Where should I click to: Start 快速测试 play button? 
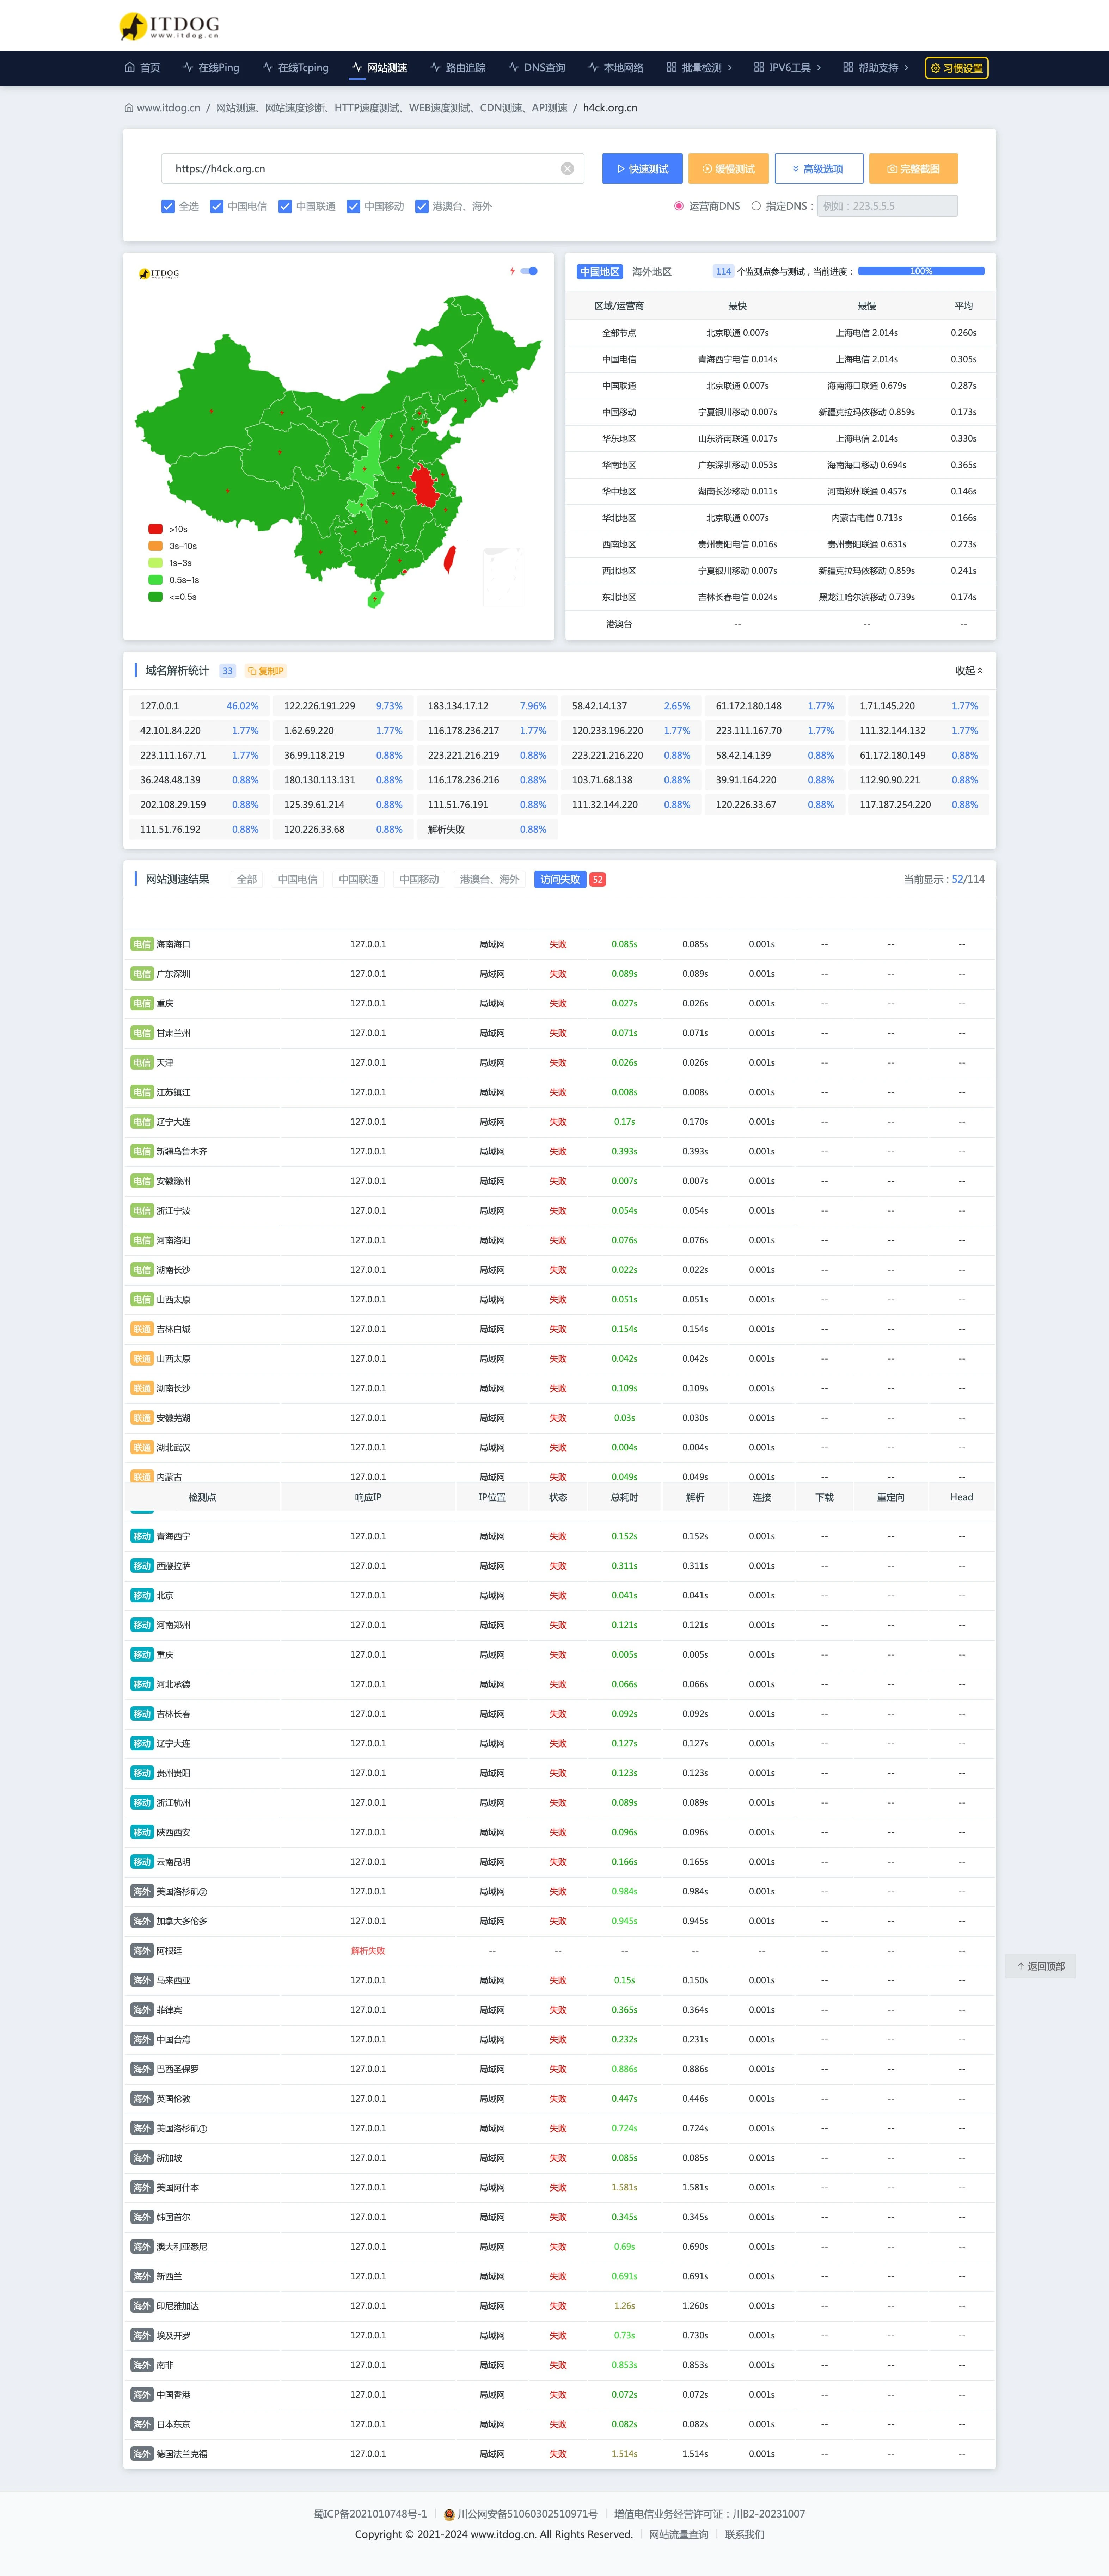point(642,169)
